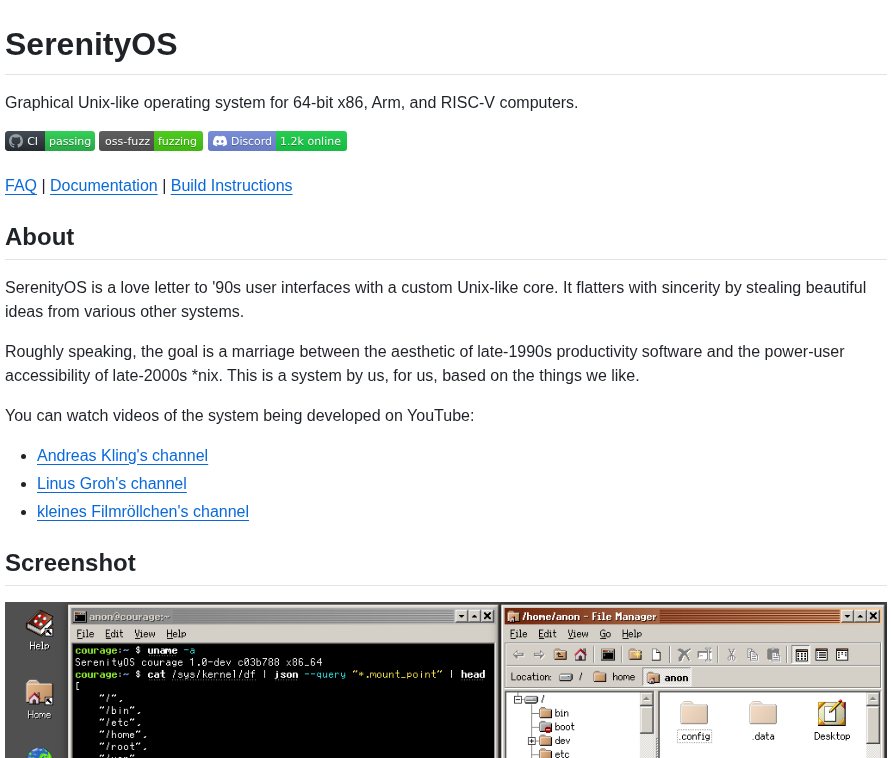This screenshot has height=758, width=891.
Task: Click the anon breadcrumb in Location bar
Action: [668, 677]
